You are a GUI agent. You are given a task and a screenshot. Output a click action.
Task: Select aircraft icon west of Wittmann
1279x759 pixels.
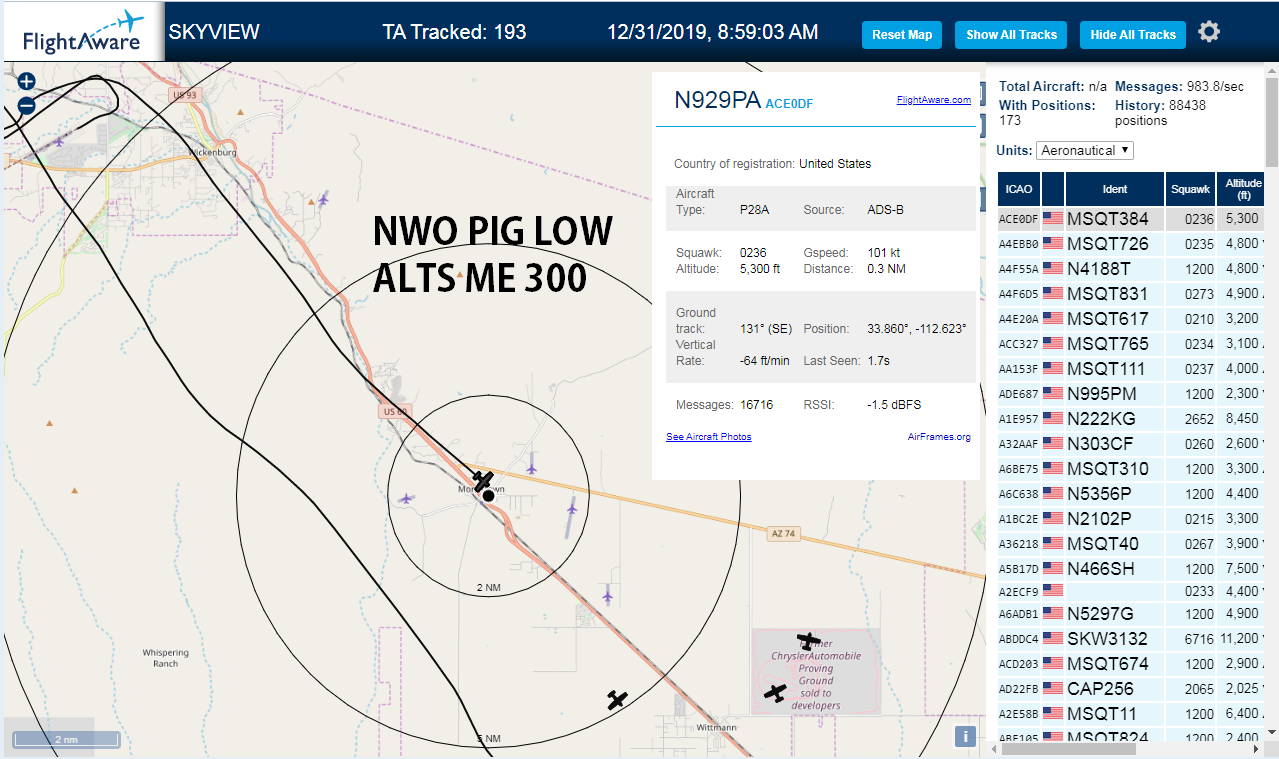click(617, 700)
